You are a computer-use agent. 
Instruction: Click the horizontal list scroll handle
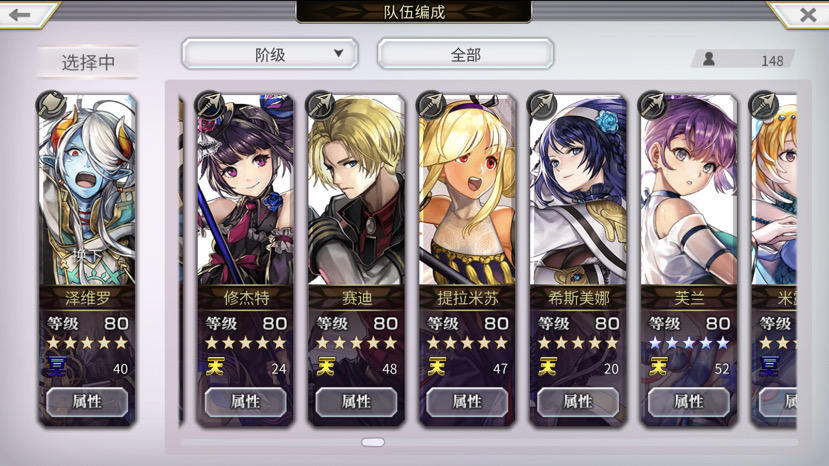point(373,442)
